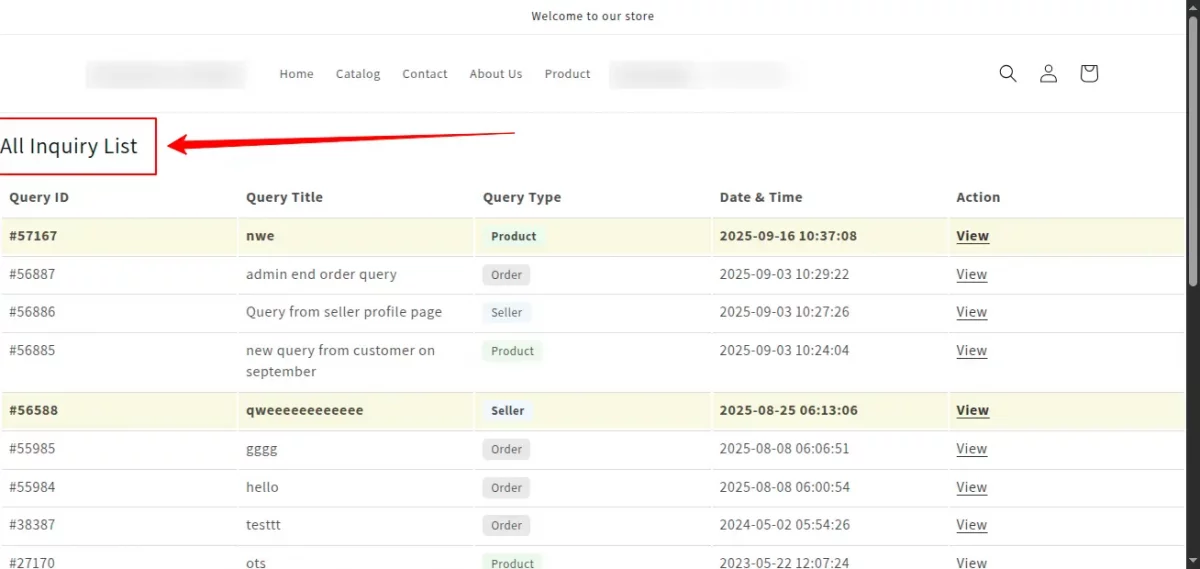Navigate to the Contact page
The image size is (1200, 569).
425,74
